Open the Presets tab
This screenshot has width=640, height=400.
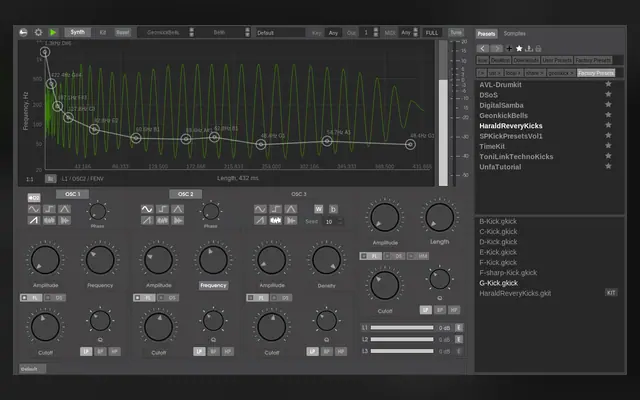(486, 33)
